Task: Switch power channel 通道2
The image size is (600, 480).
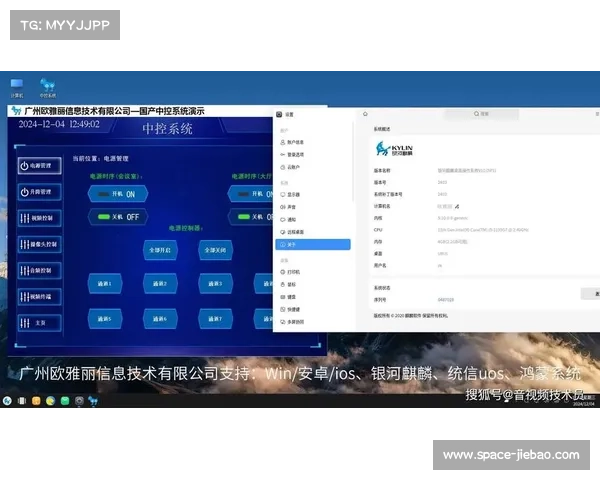Action: 160,284
